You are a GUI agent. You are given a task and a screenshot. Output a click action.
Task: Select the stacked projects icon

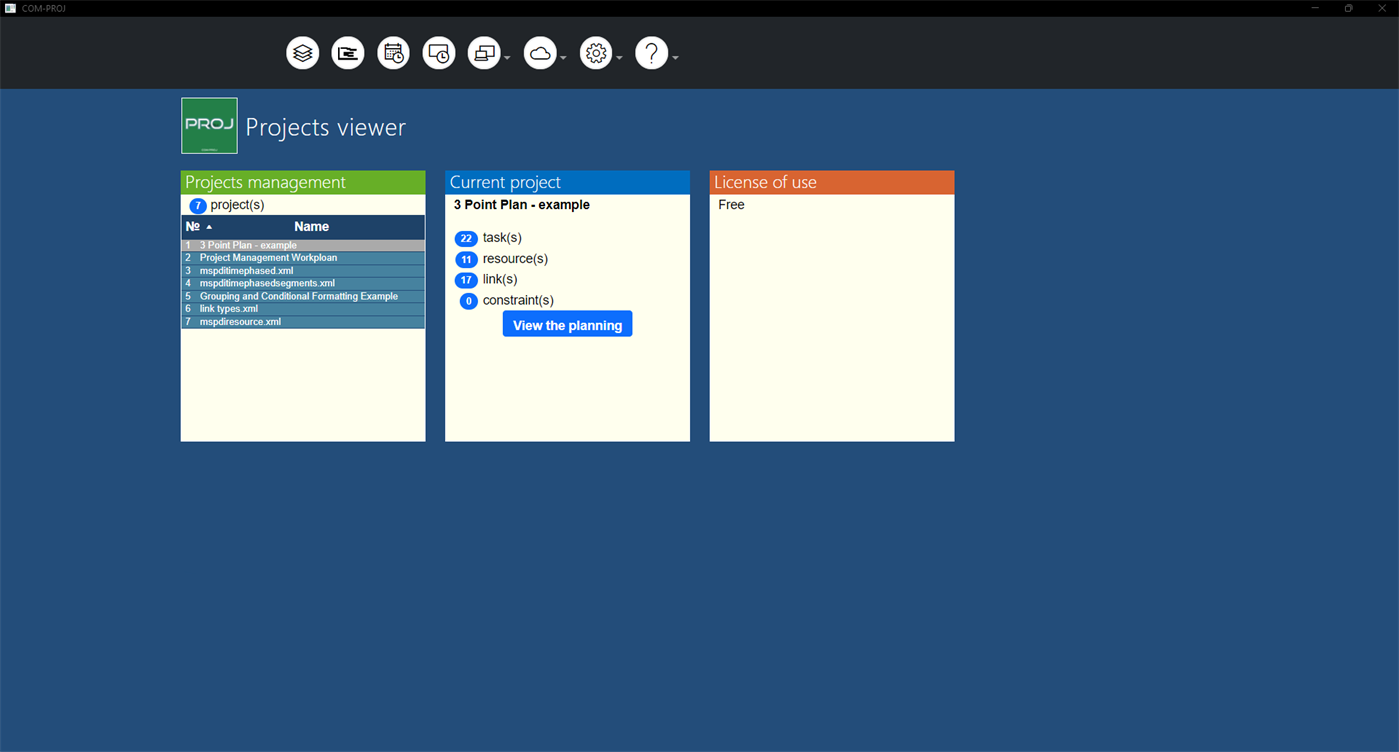302,52
